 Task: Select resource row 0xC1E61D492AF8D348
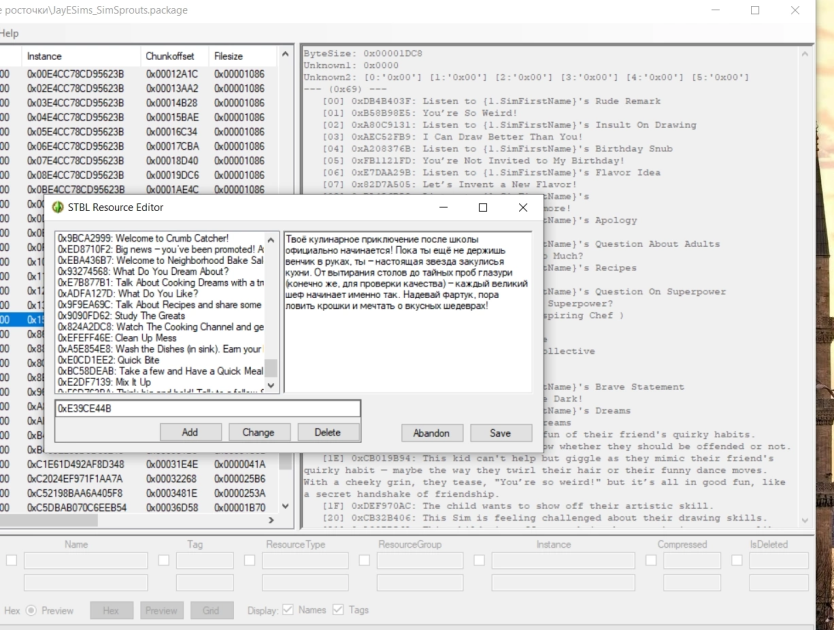click(x=138, y=465)
